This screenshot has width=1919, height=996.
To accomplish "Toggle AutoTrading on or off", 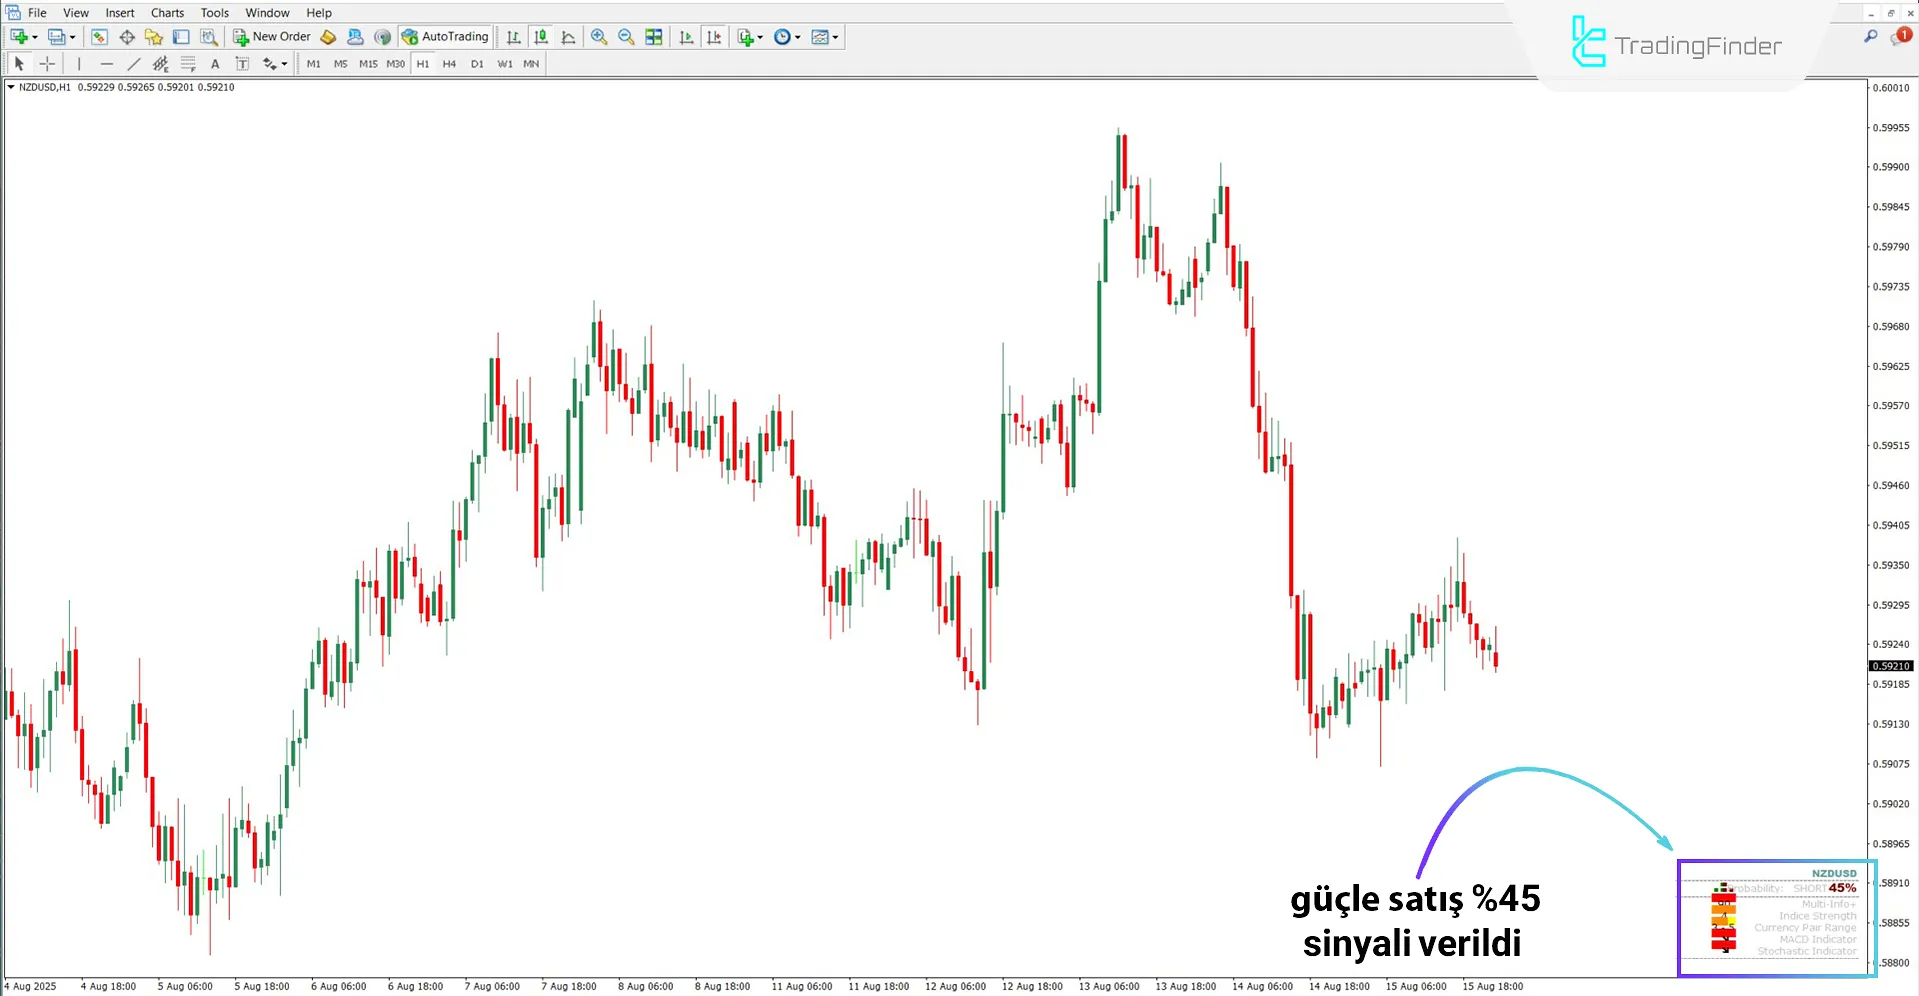I will (445, 37).
